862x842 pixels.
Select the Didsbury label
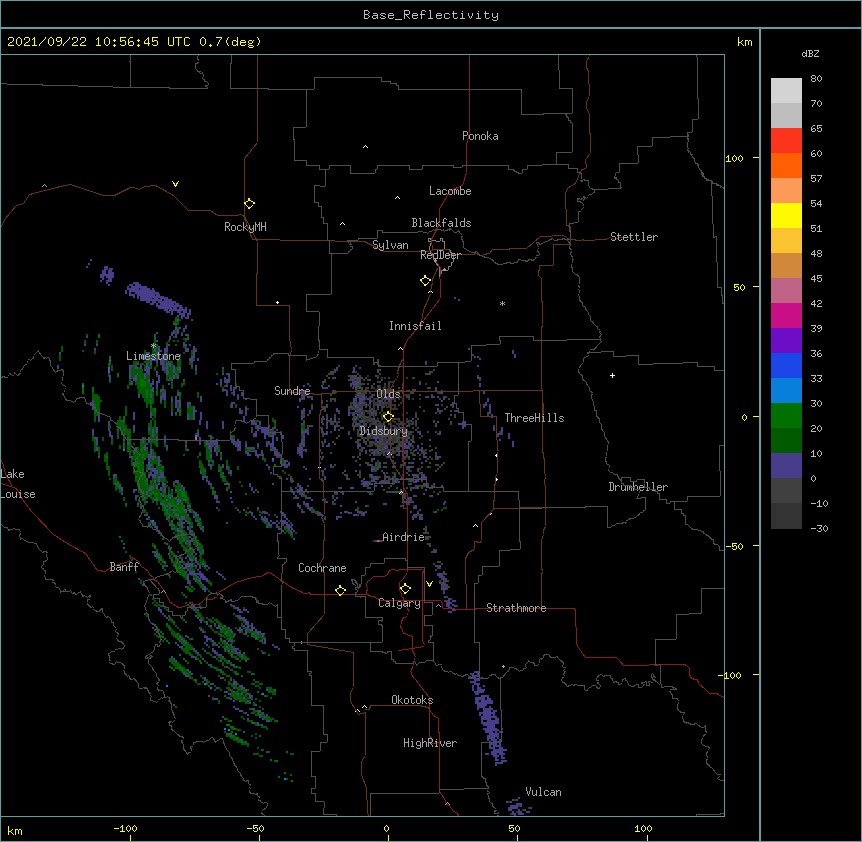pos(383,431)
